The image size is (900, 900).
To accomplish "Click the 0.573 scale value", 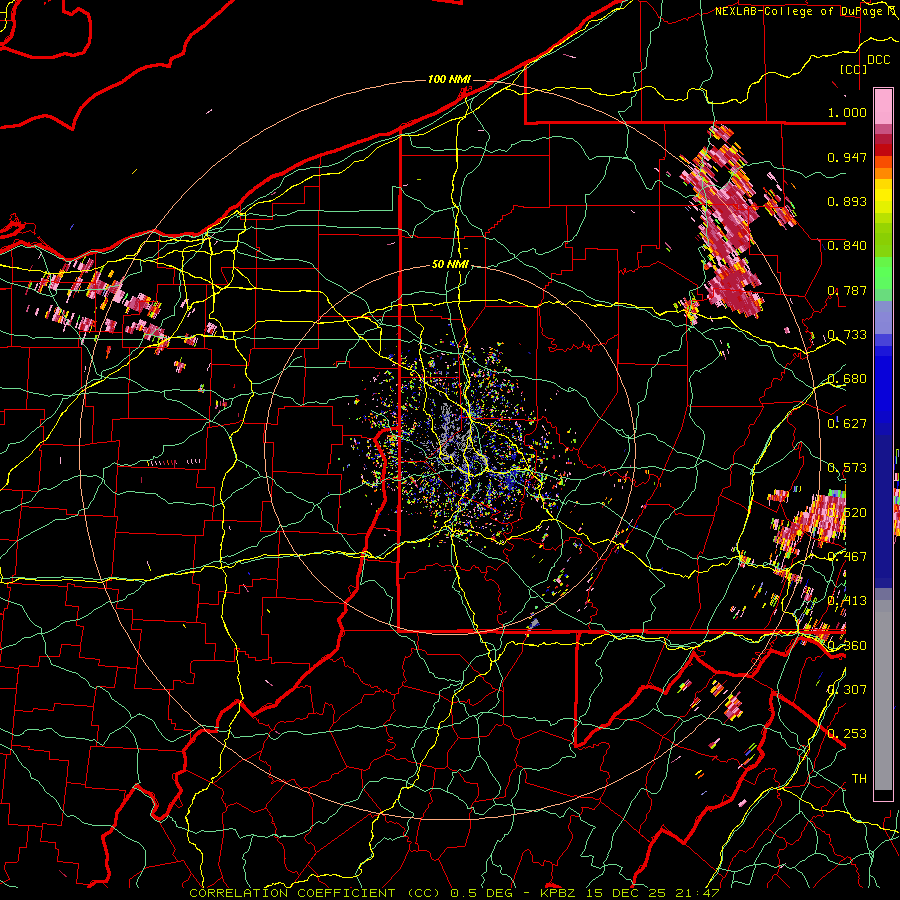I will click(x=847, y=468).
